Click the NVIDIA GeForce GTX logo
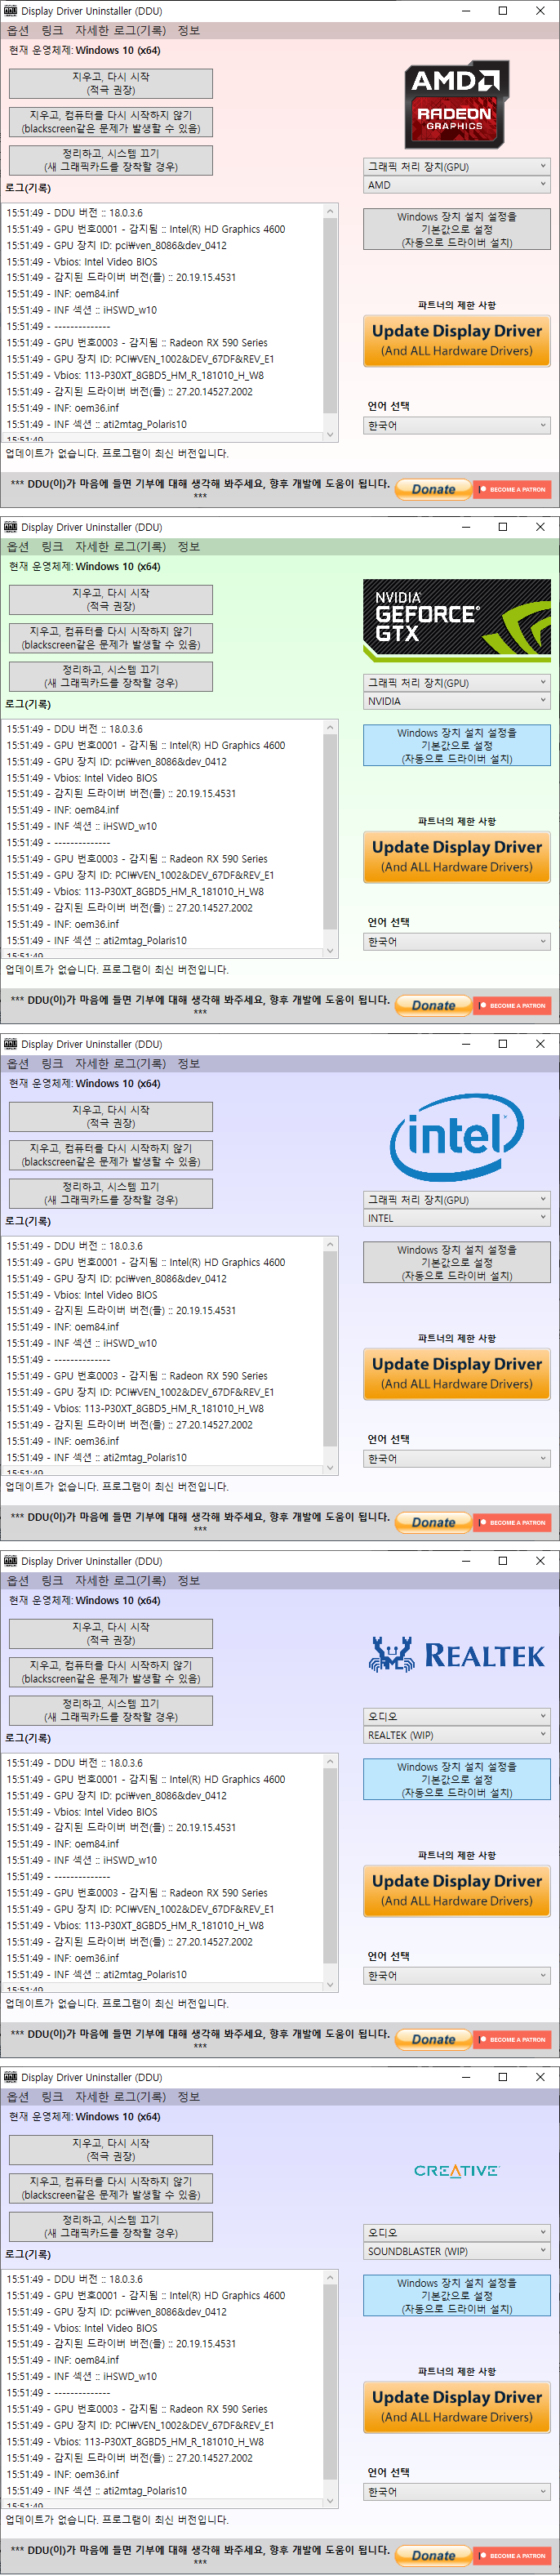The width and height of the screenshot is (560, 2576). point(456,619)
